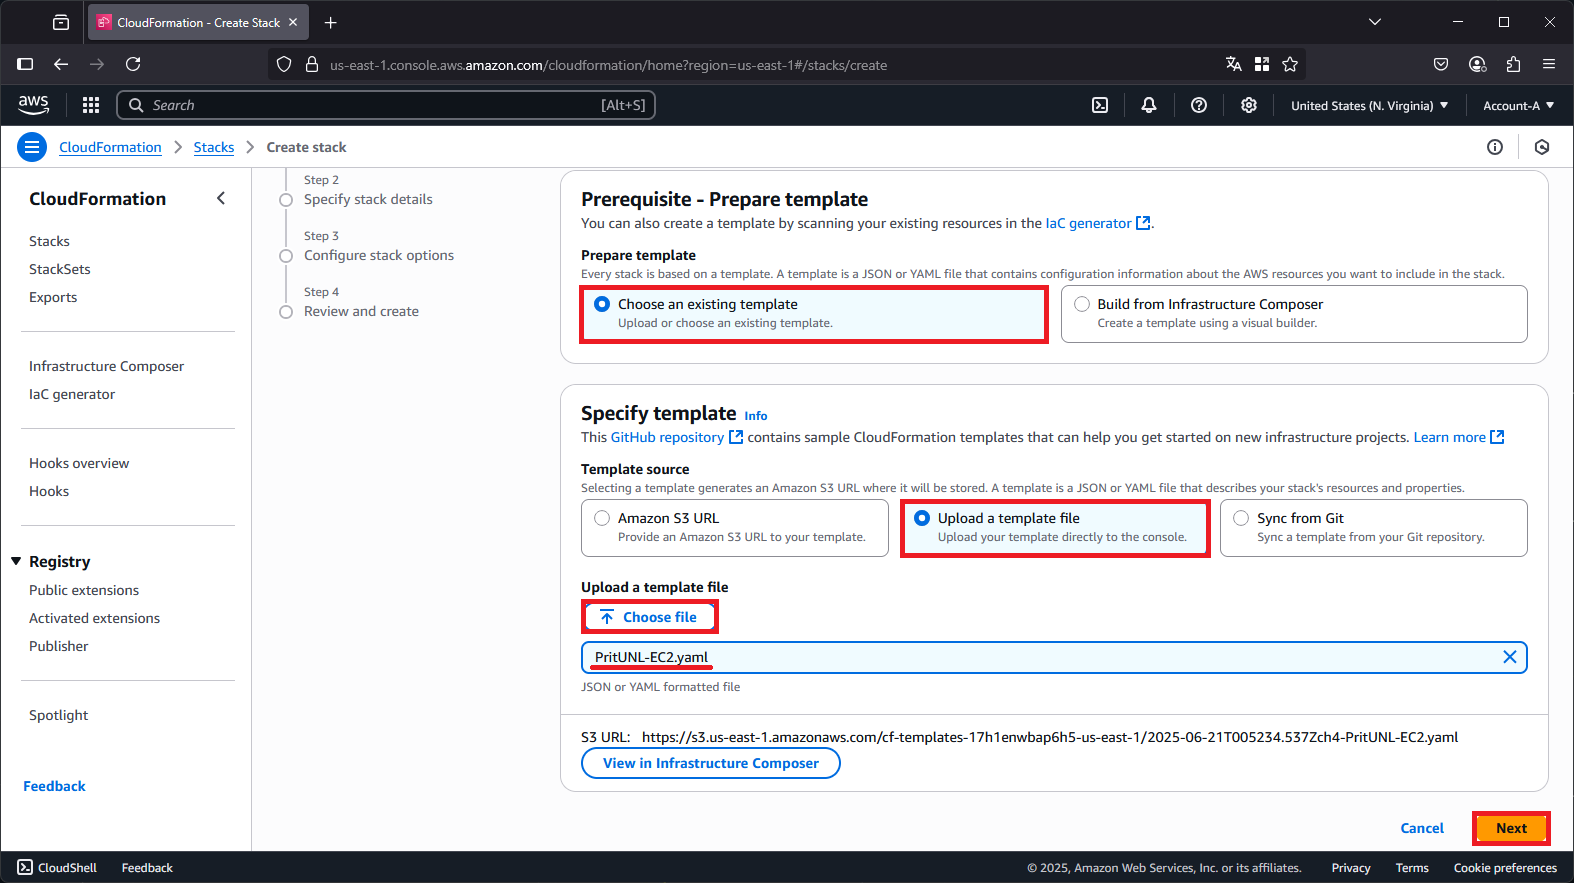Open Activated extensions in the sidebar

point(94,618)
